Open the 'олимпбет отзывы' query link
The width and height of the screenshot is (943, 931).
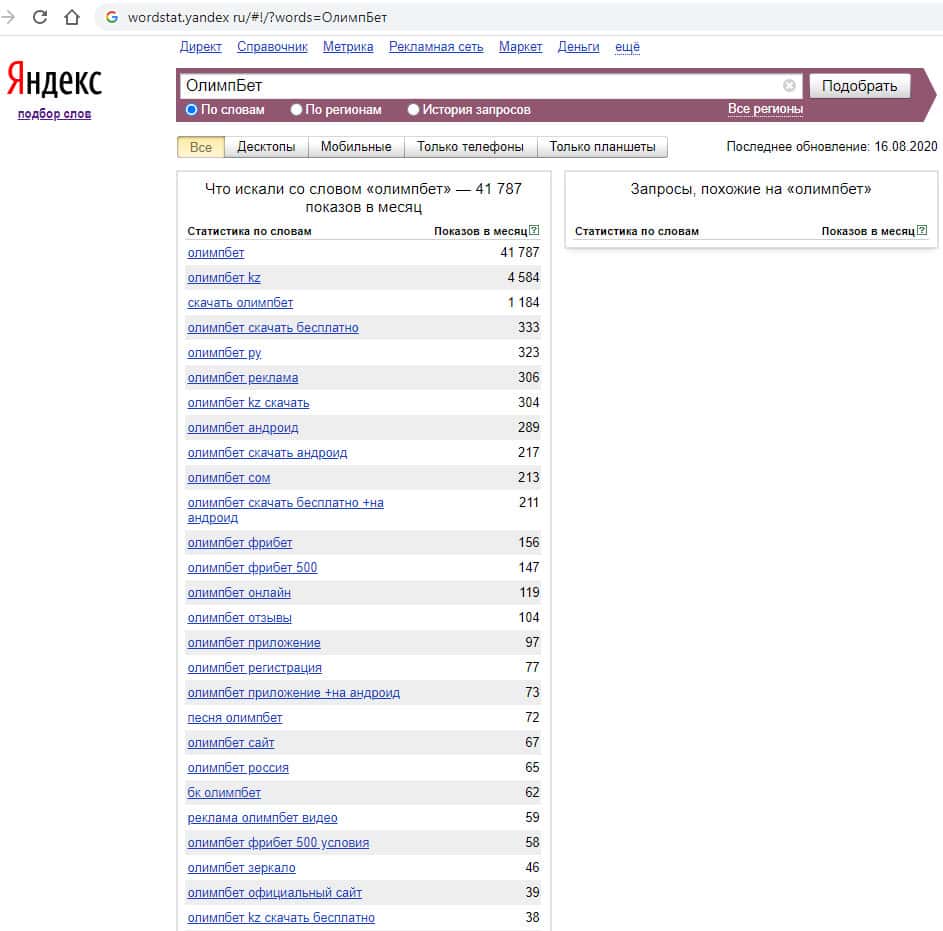pos(240,618)
